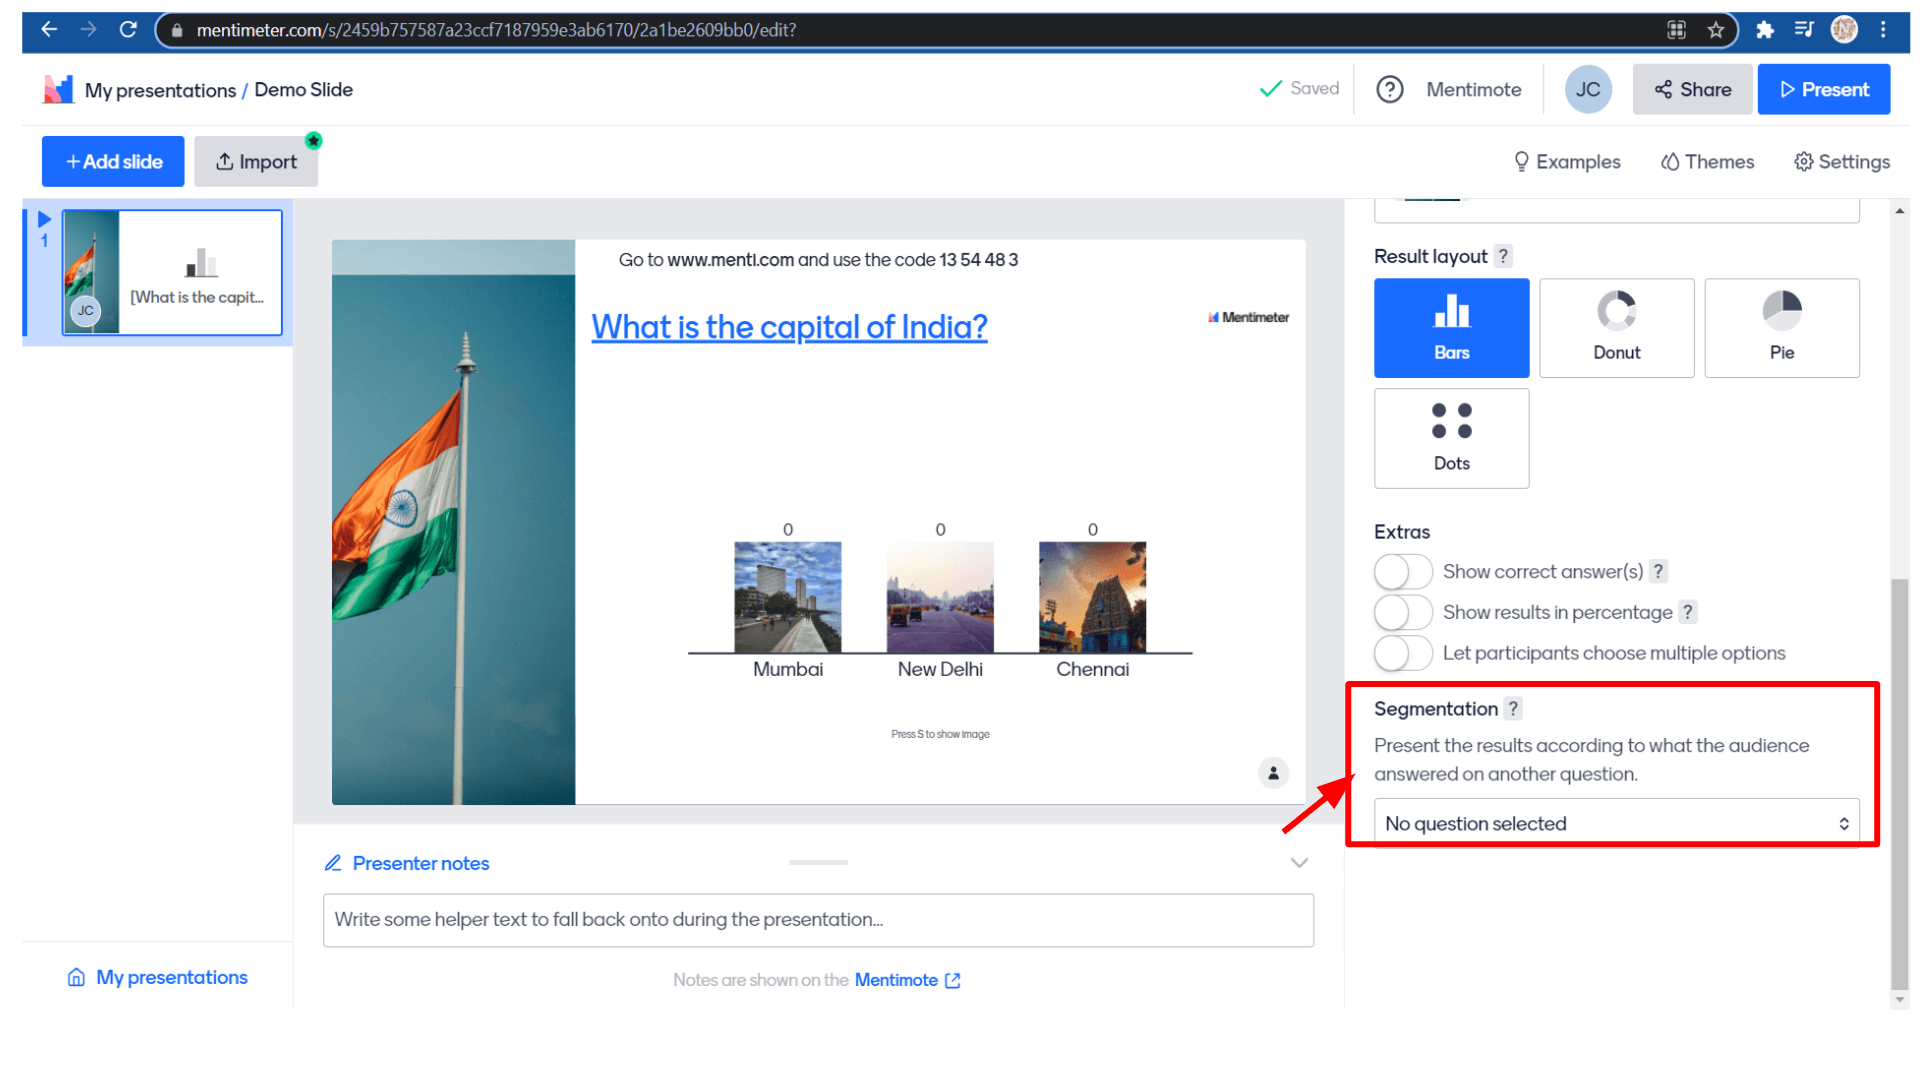
Task: Select the Donut result layout
Action: (1616, 327)
